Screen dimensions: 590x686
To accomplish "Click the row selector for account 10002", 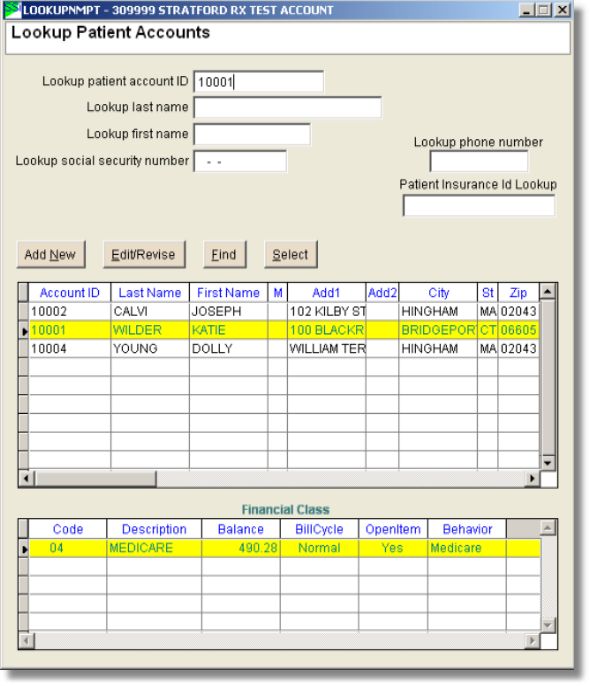I will click(x=24, y=312).
